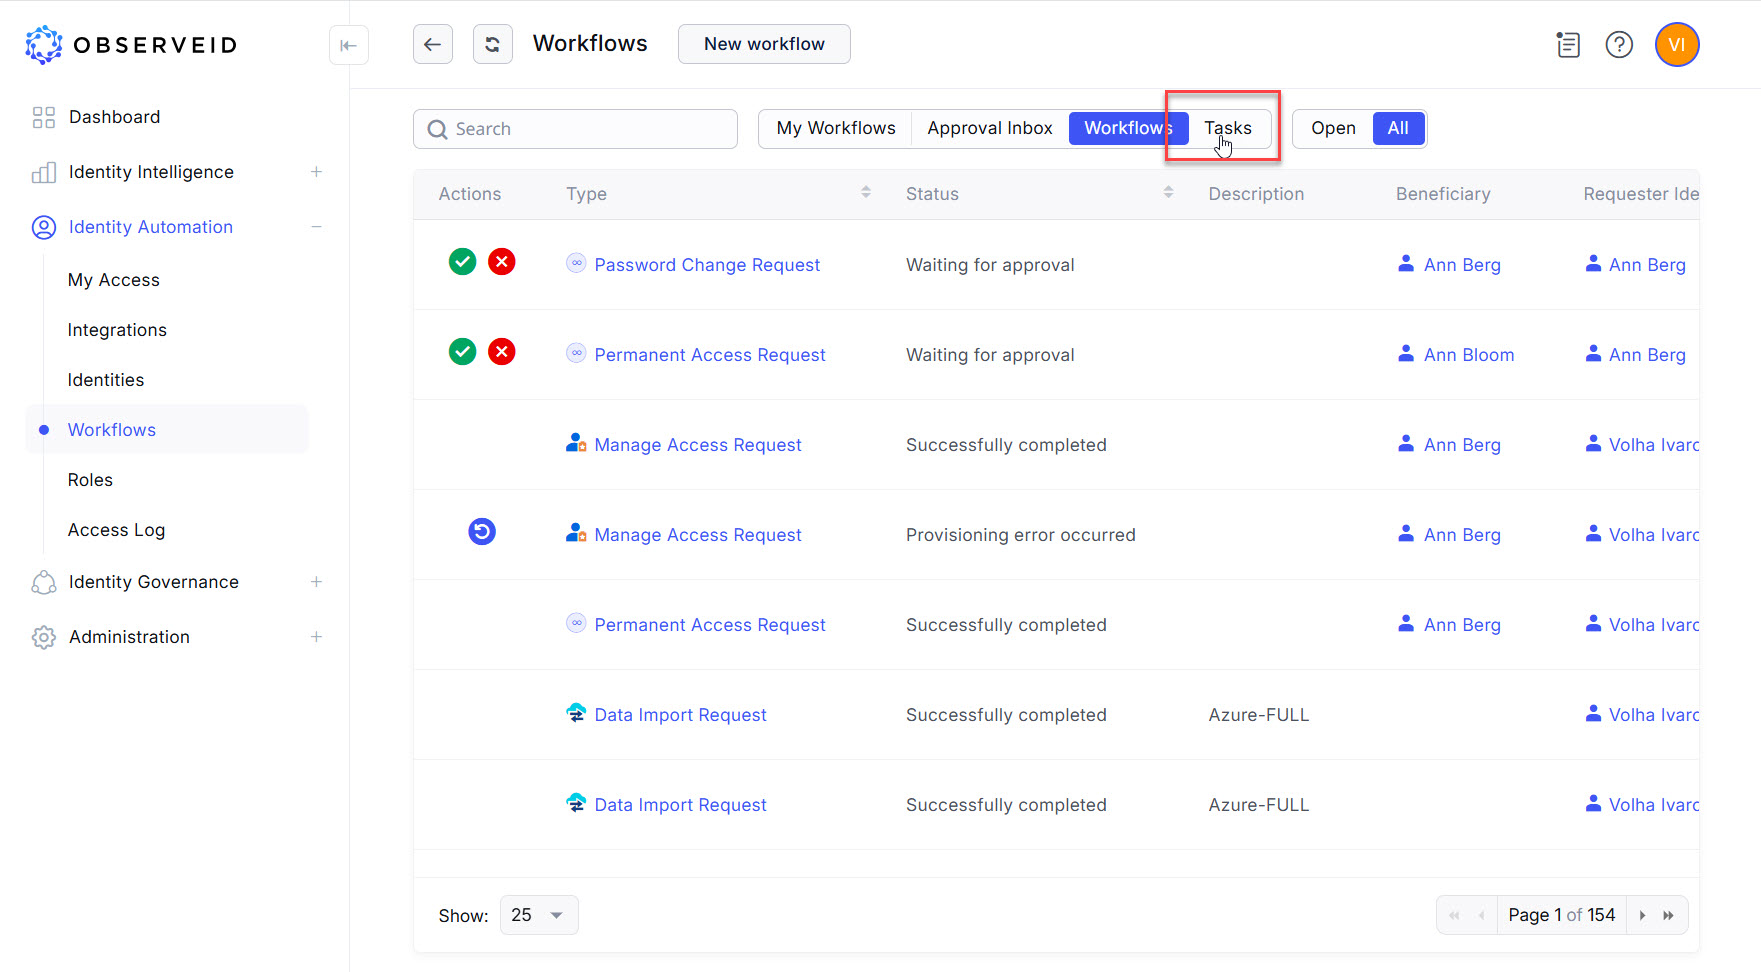
Task: Refresh the workflows list
Action: pos(492,44)
